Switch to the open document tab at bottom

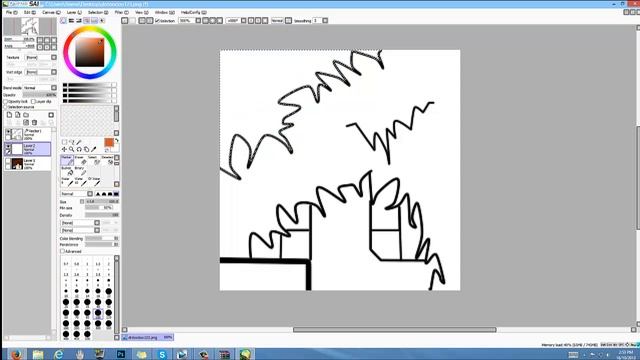(148, 338)
